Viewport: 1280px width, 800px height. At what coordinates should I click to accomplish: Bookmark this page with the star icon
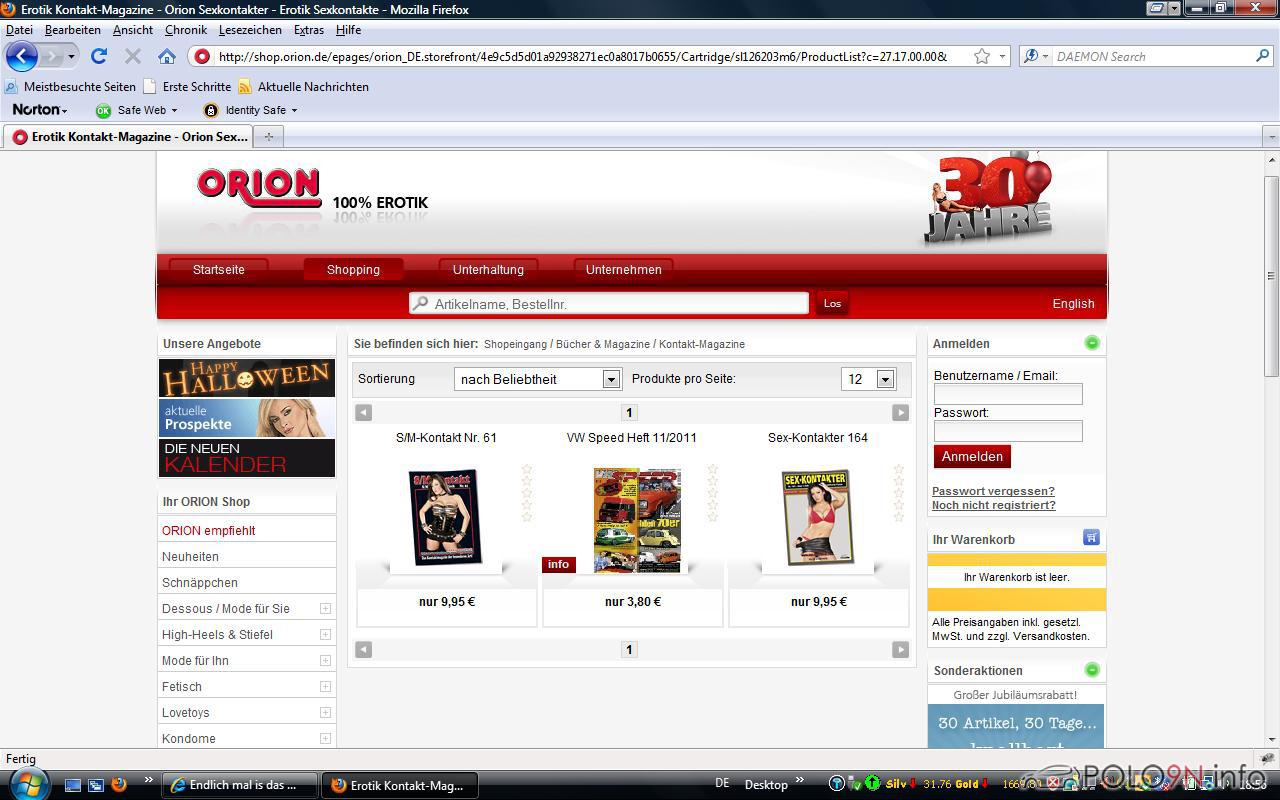click(982, 56)
